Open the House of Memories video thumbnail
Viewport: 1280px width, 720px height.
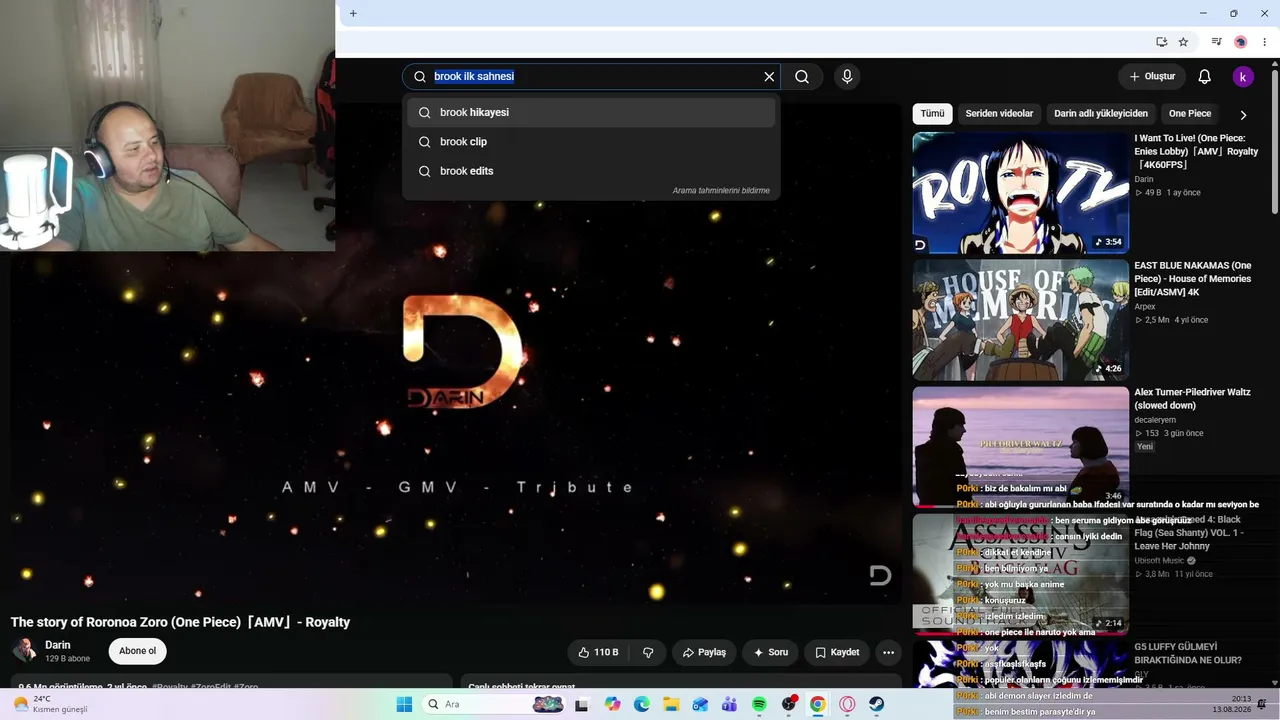pyautogui.click(x=1020, y=320)
